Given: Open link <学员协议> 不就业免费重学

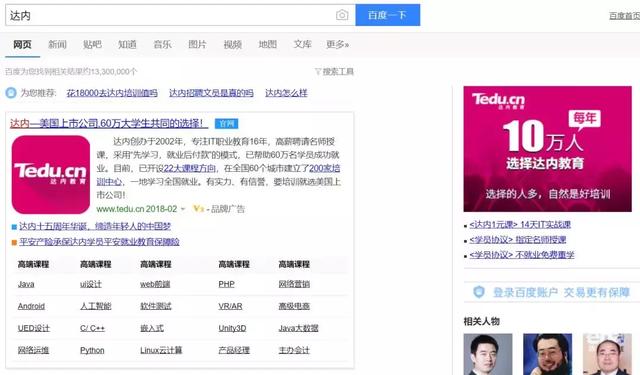Looking at the screenshot, I should click(522, 255).
